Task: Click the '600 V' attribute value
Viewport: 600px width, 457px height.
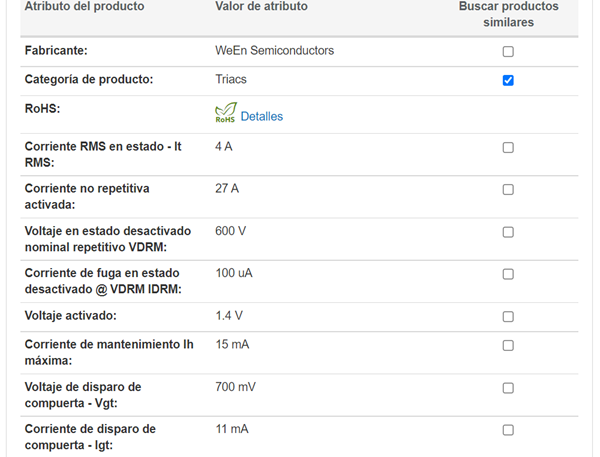Action: pyautogui.click(x=231, y=231)
